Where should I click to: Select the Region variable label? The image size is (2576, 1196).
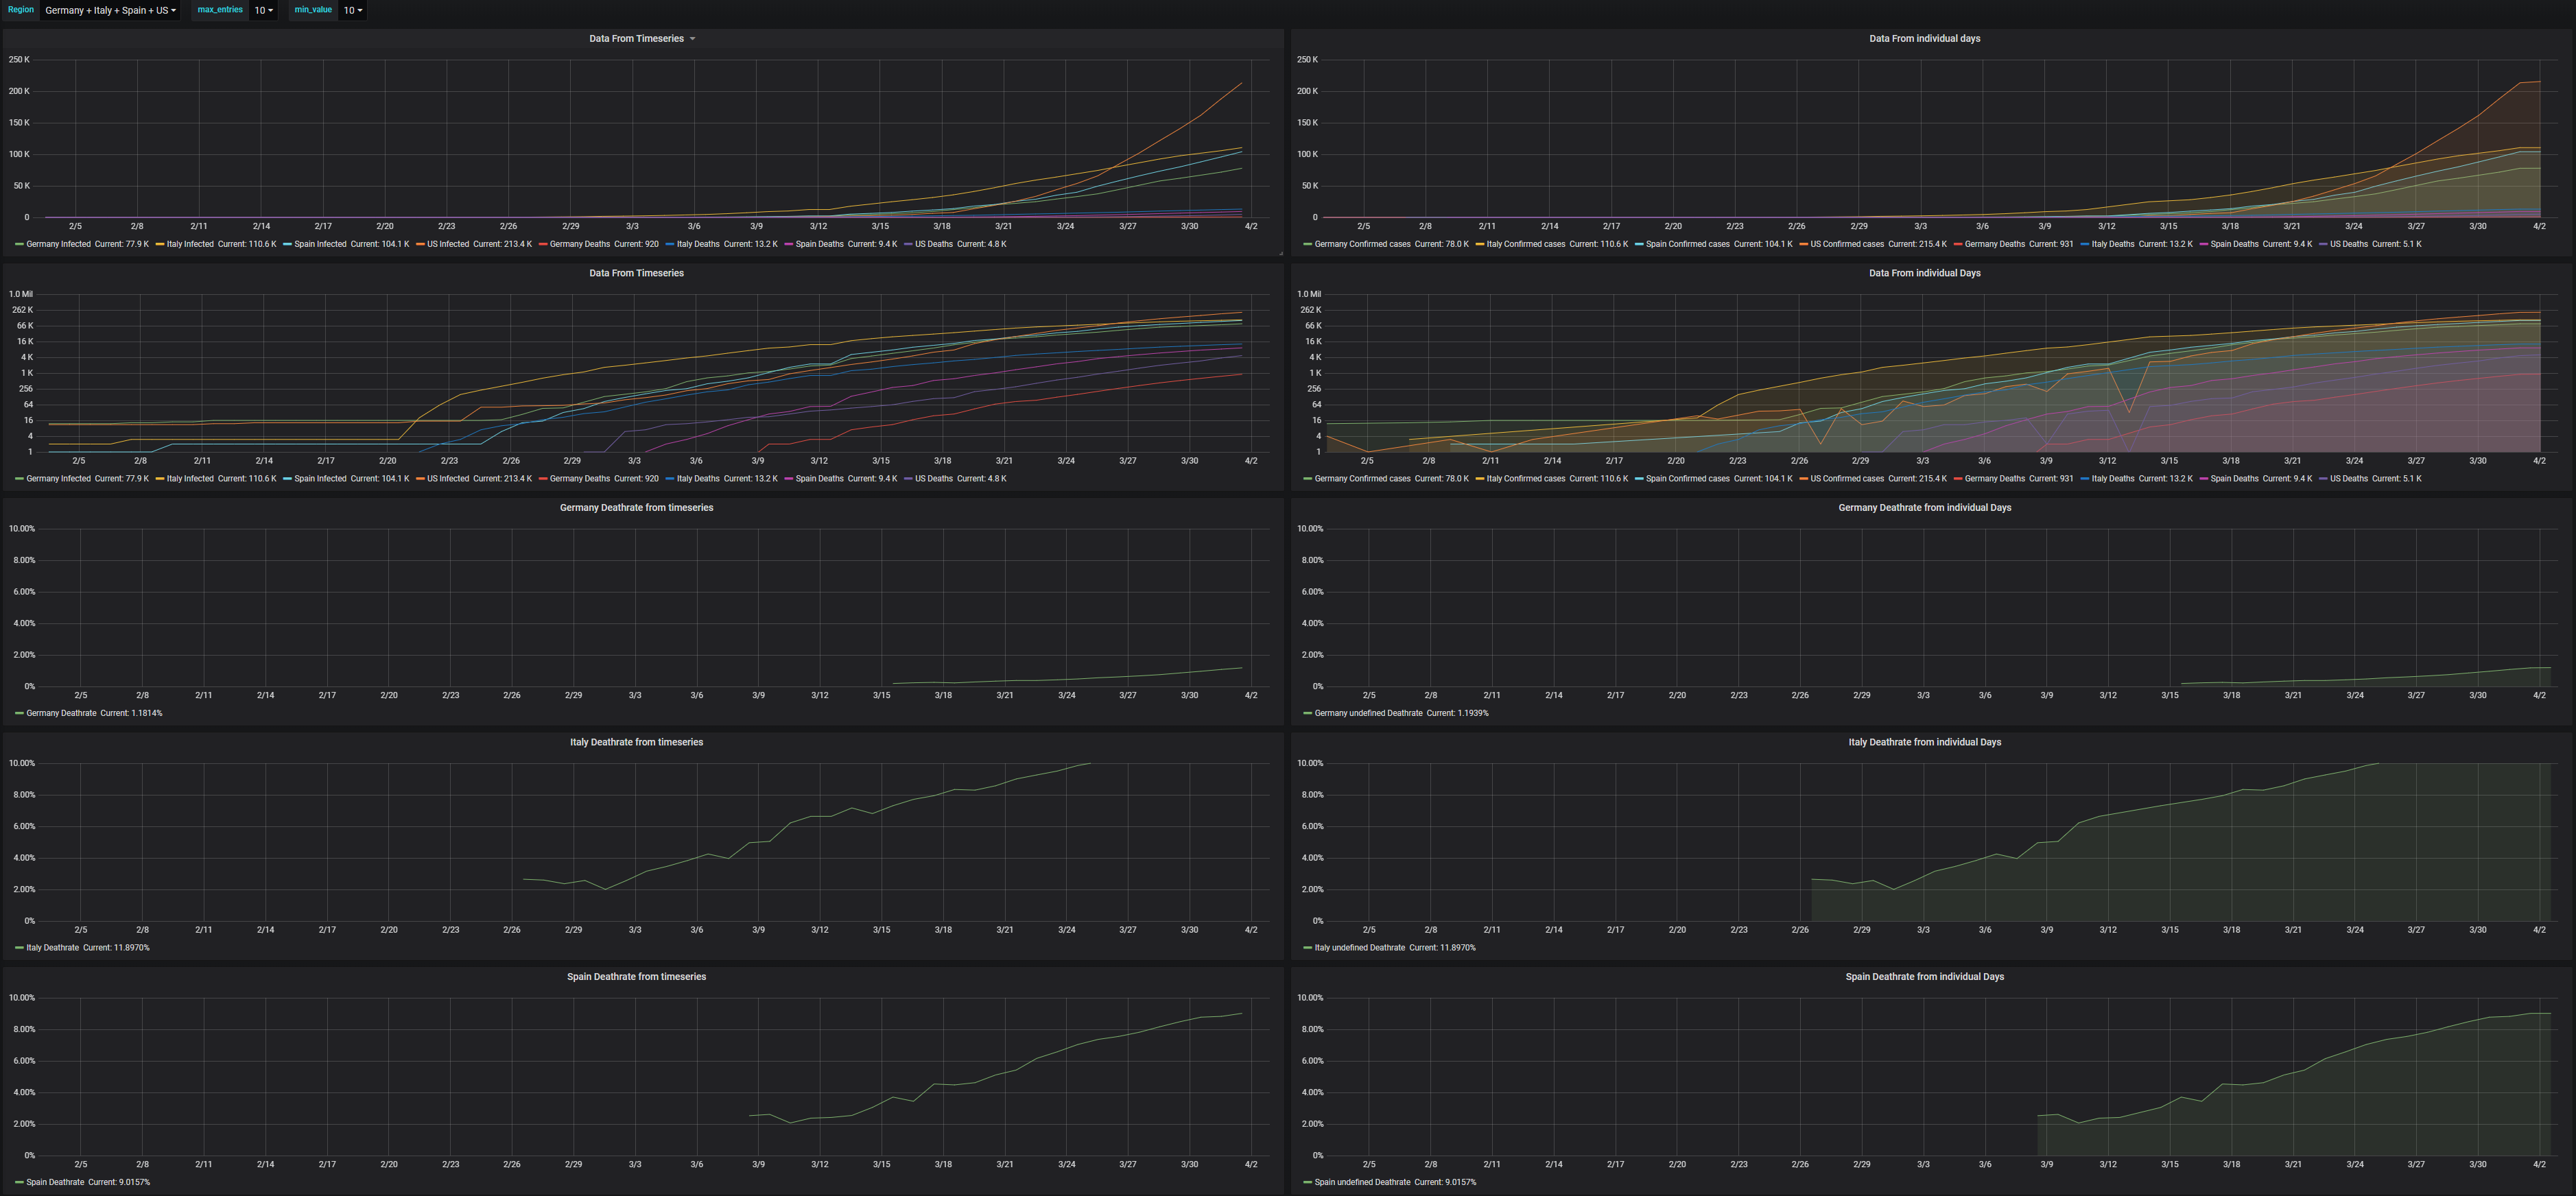pos(21,10)
